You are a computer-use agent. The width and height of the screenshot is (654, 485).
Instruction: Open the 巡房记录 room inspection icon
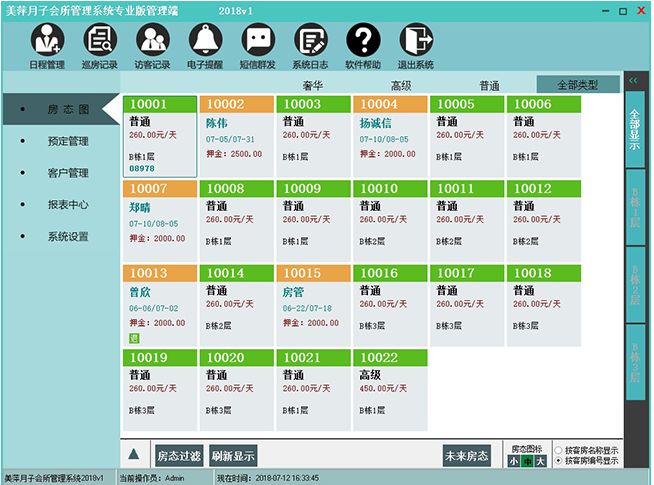pos(100,45)
